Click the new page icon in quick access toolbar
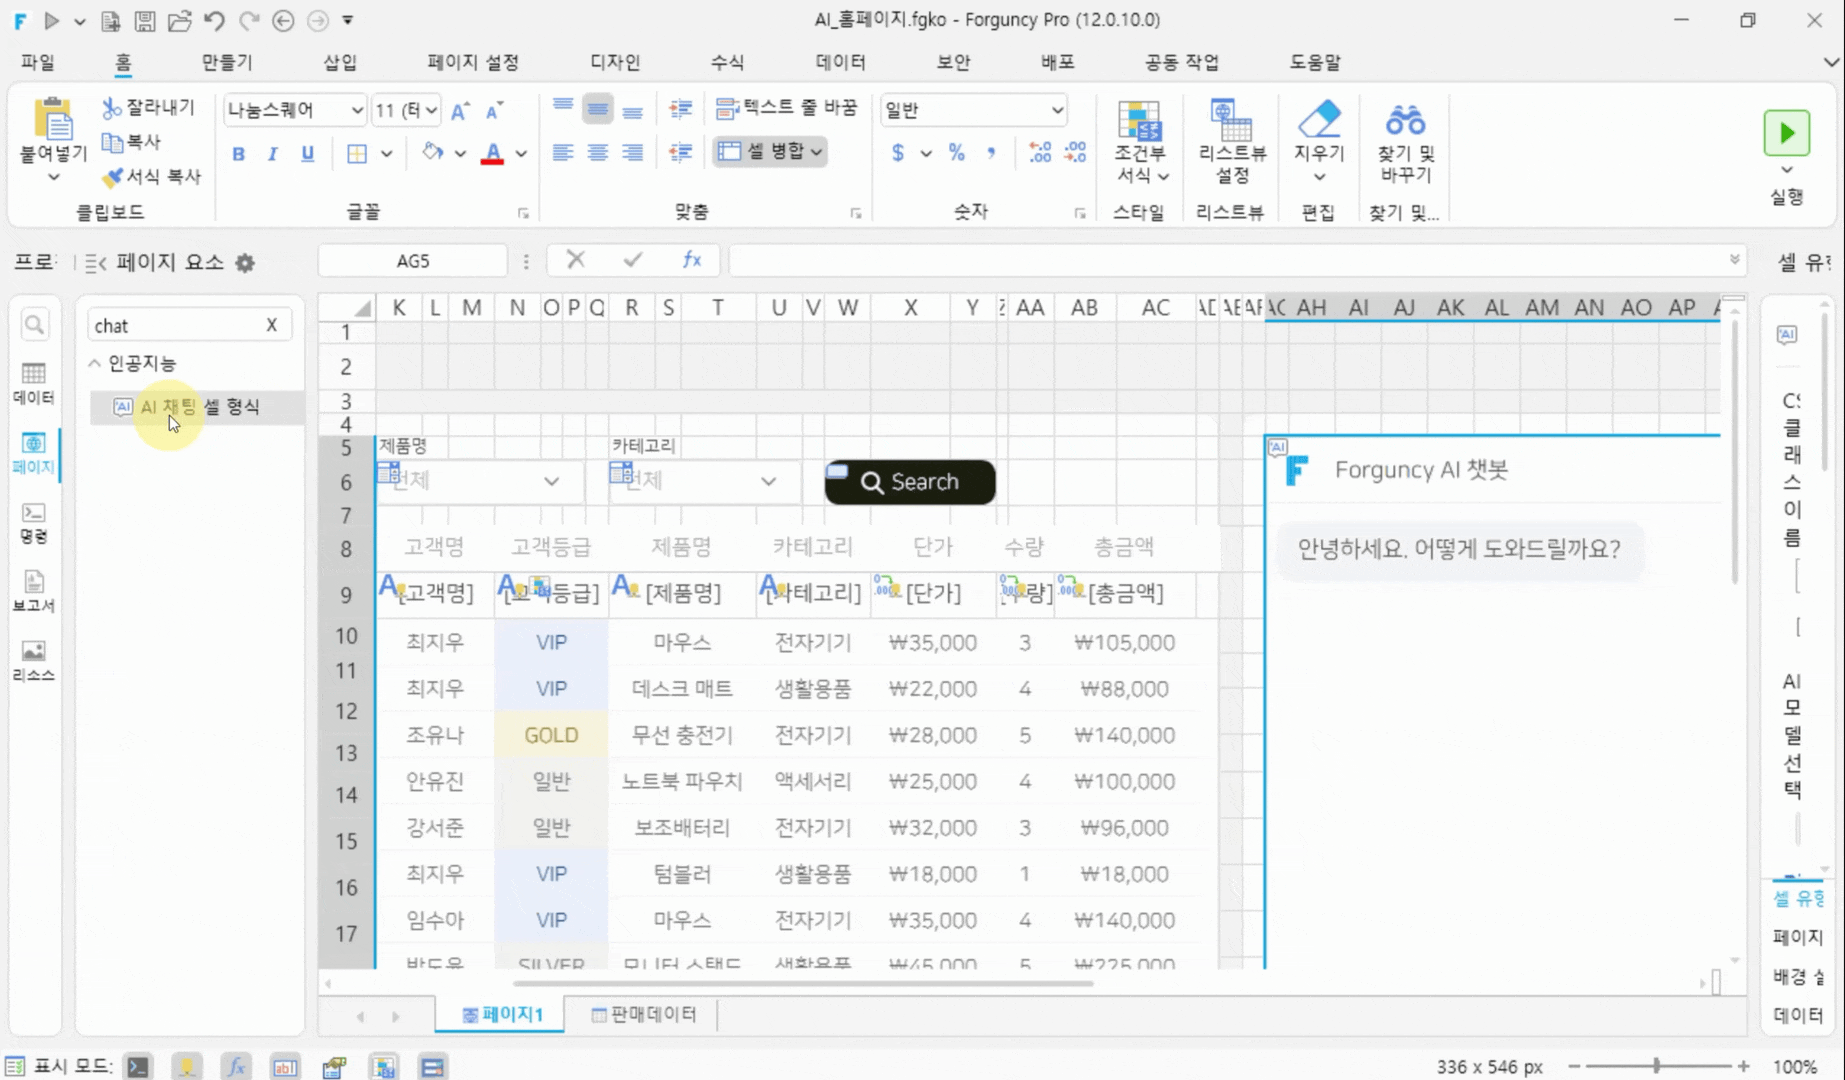 click(x=111, y=20)
